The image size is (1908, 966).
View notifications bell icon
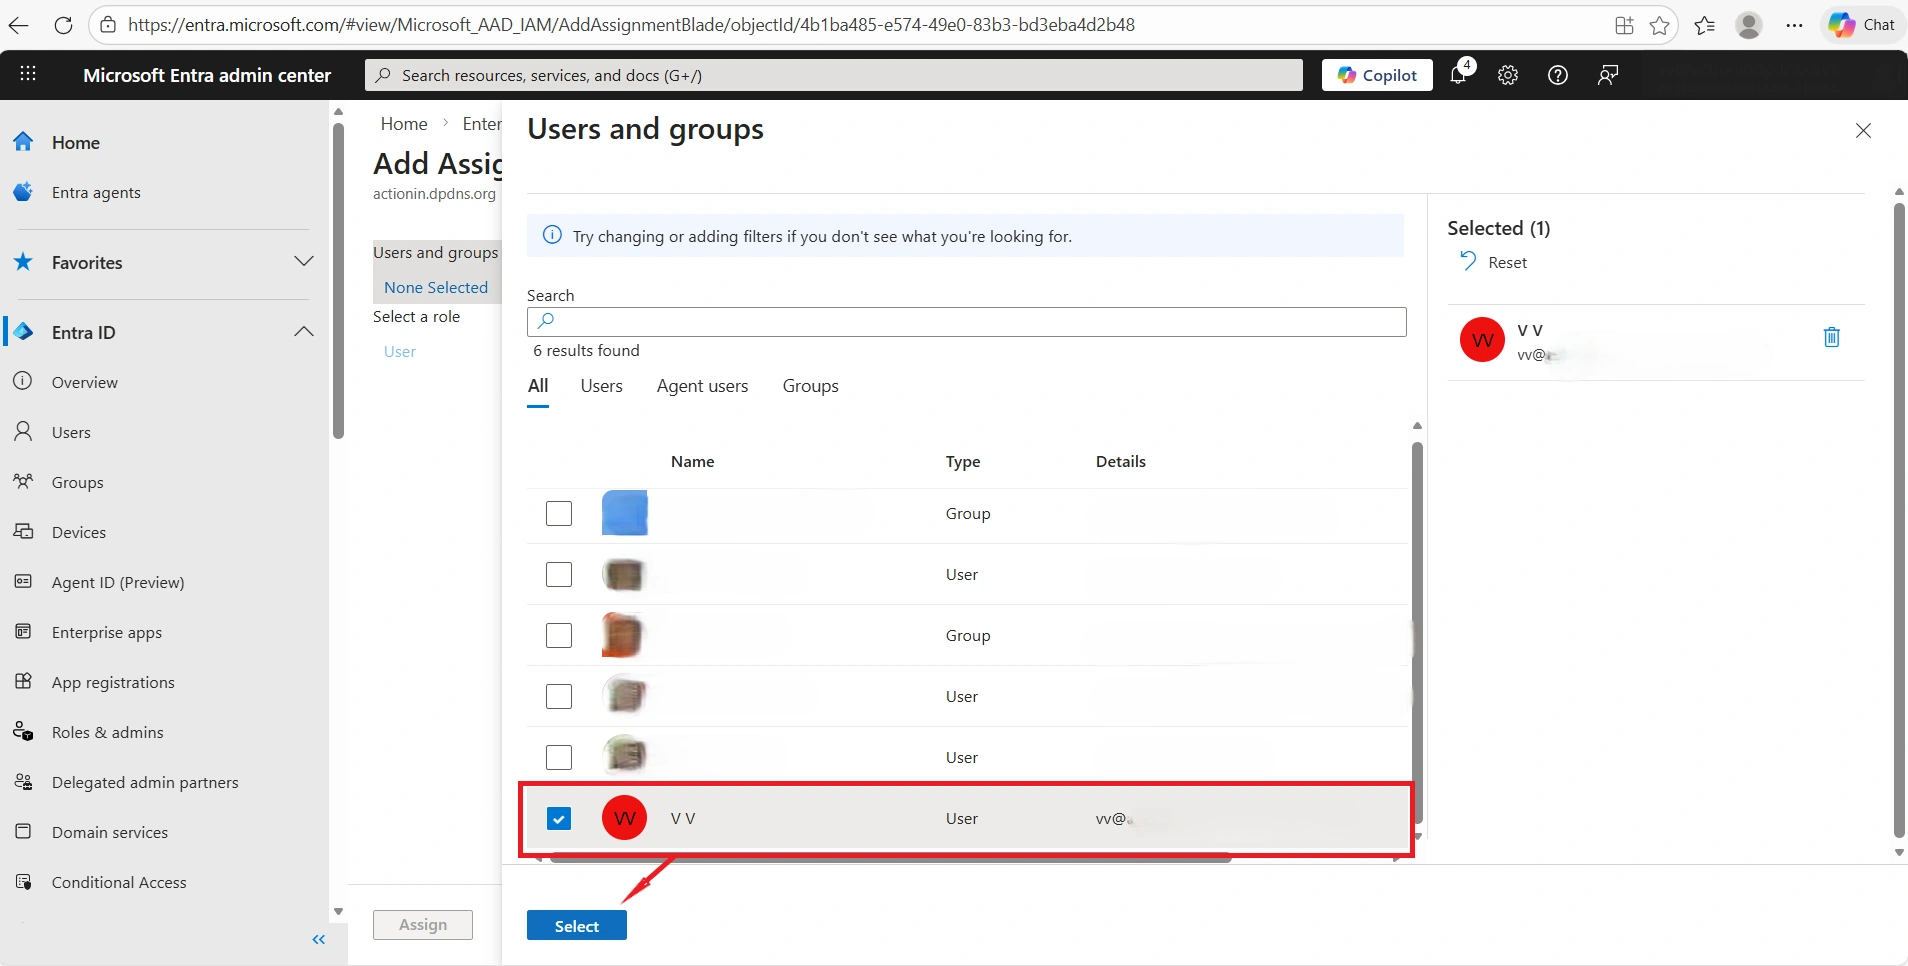click(x=1459, y=74)
